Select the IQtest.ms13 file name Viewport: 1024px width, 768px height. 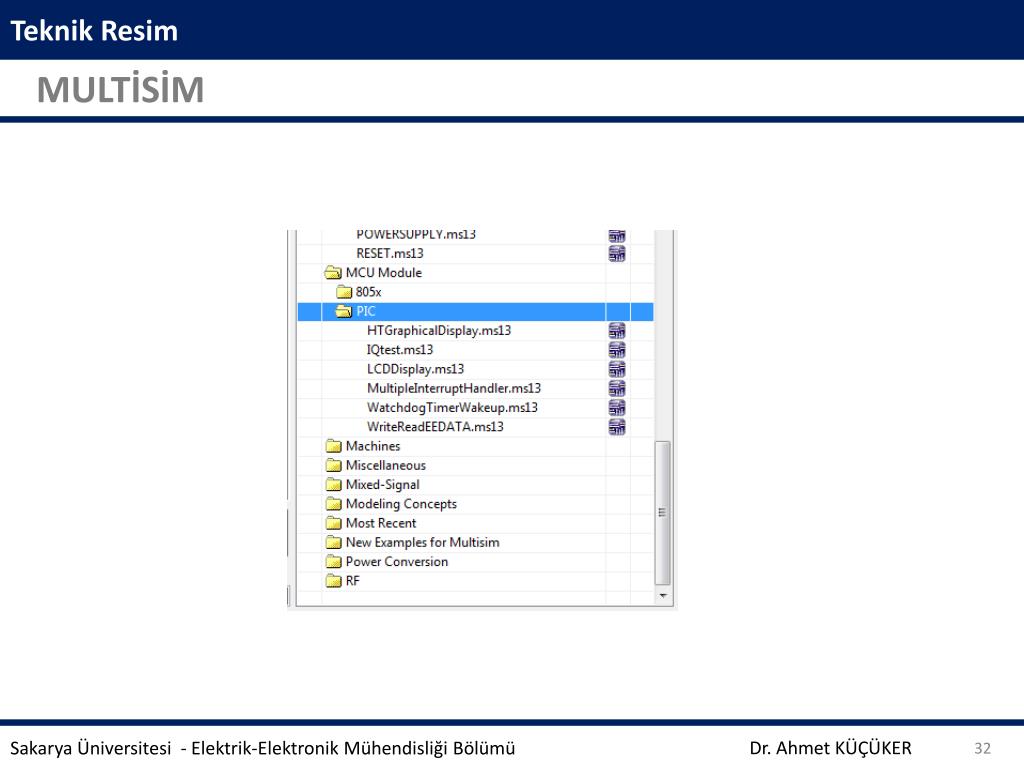point(400,350)
